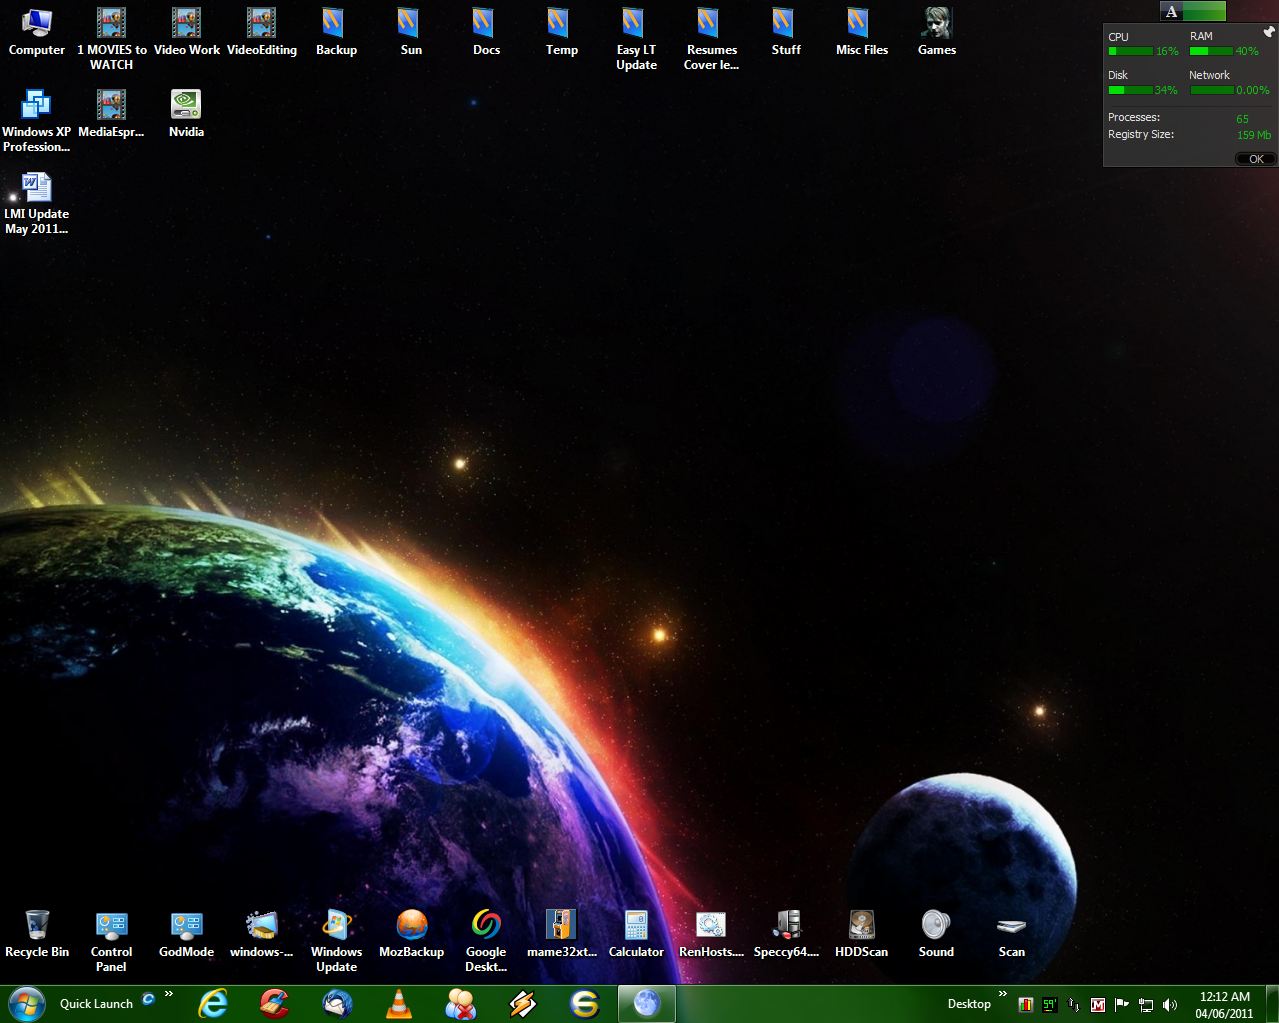Viewport: 1279px width, 1023px height.
Task: Open the Stuff folder
Action: coord(786,32)
